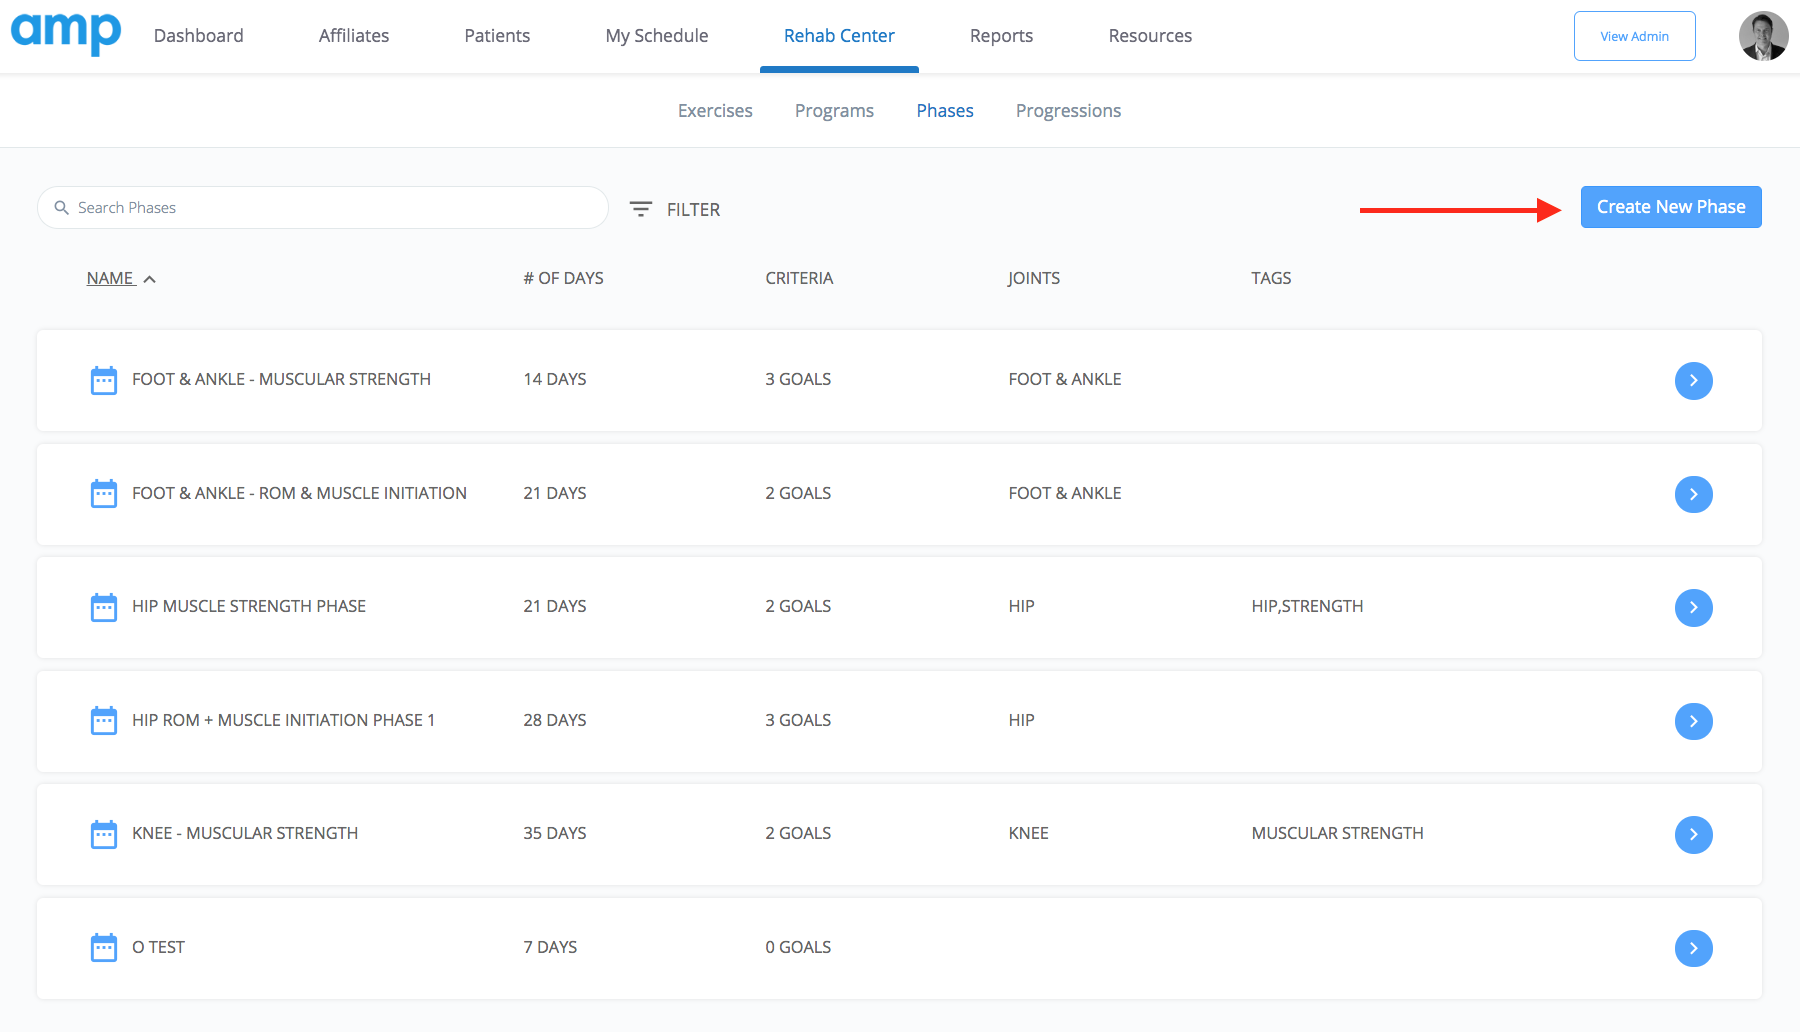
Task: Expand the FOOT & ANKLE - ROM & MUSCLE INITIATION row
Action: (1693, 494)
